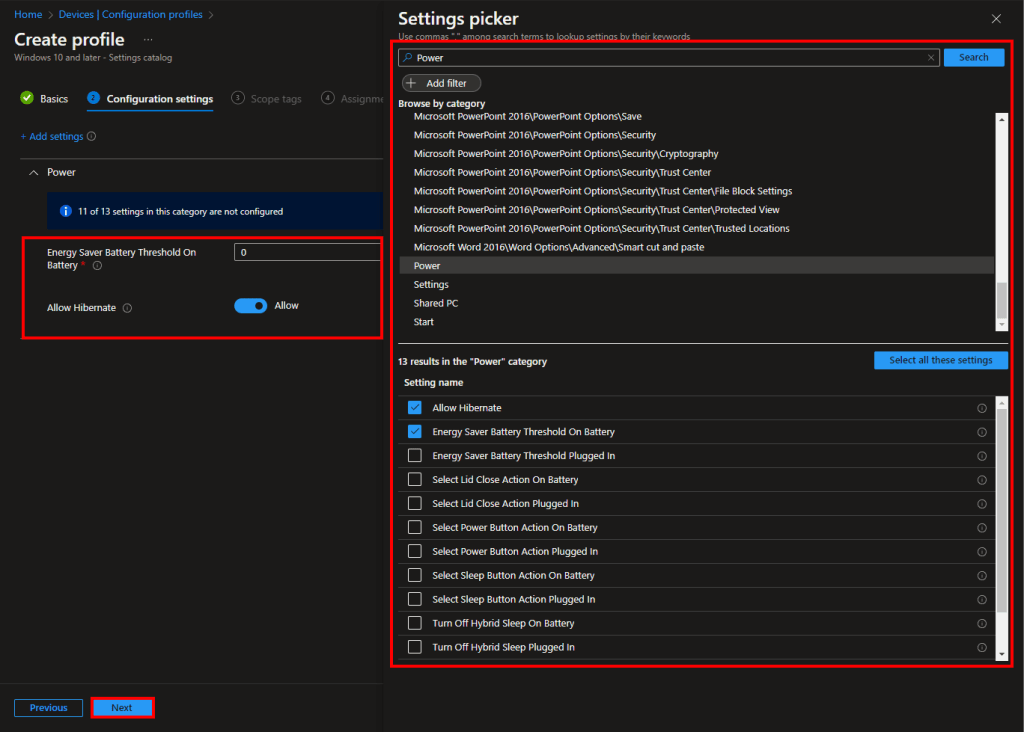The height and width of the screenshot is (732, 1024).
Task: Click the Next button
Action: click(122, 707)
